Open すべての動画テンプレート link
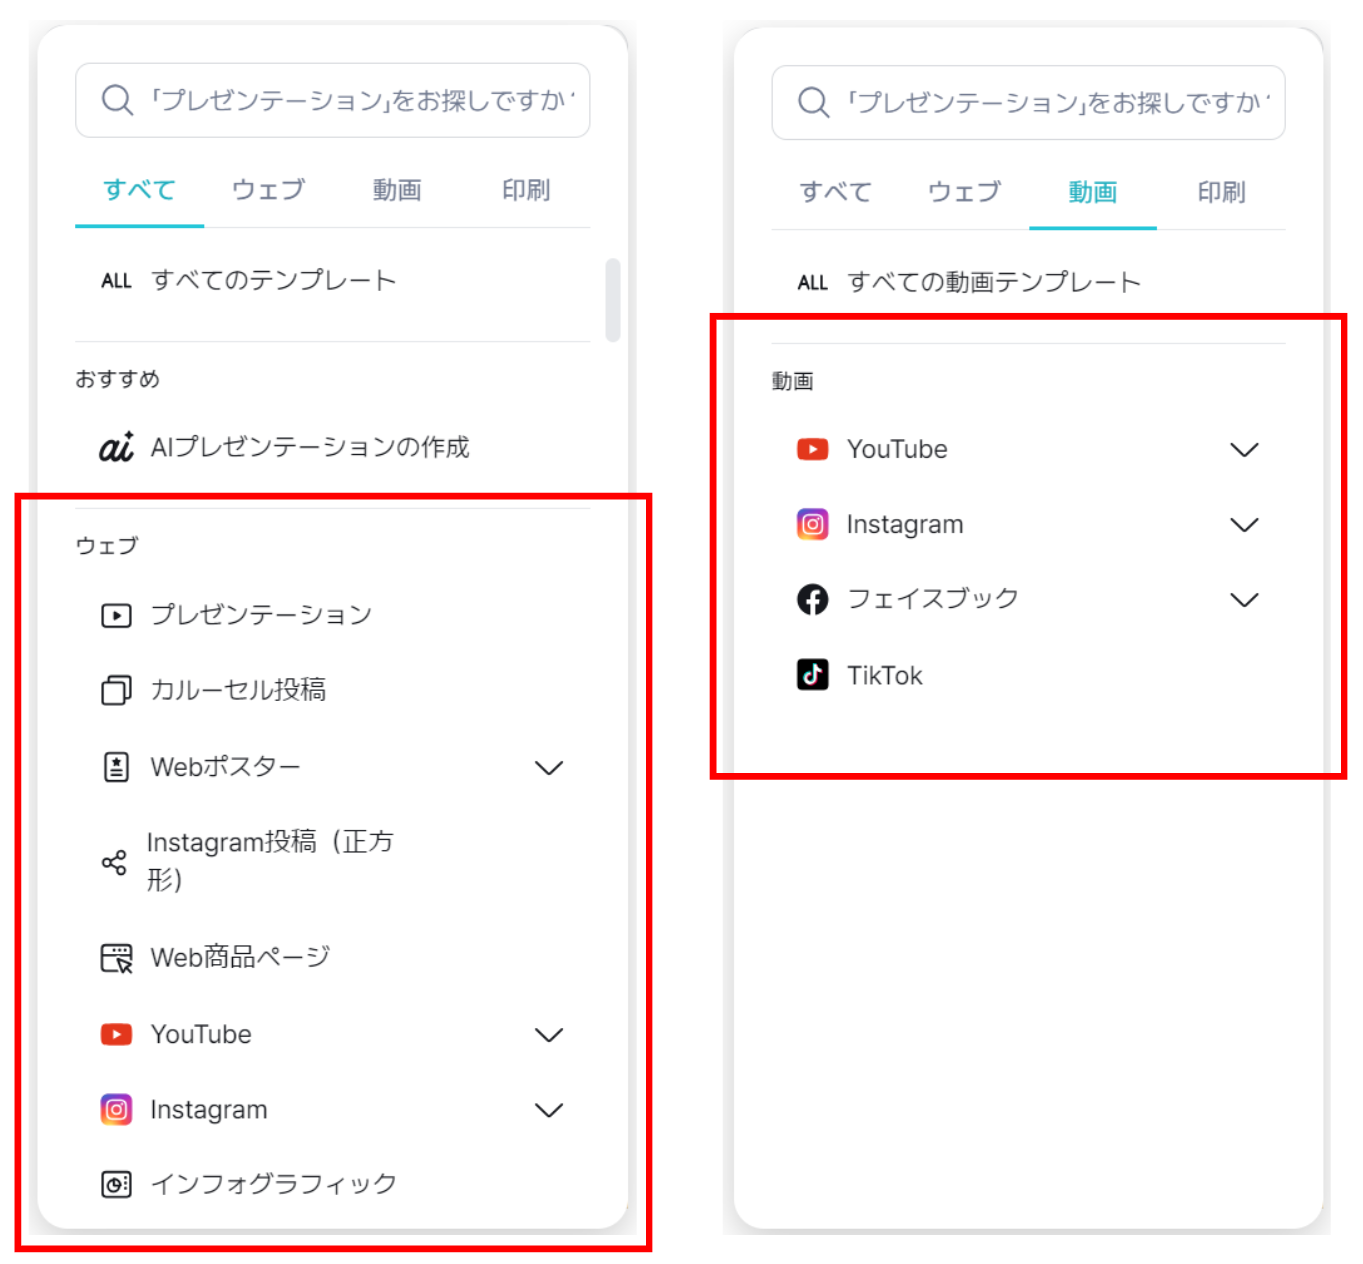This screenshot has height=1264, width=1363. coord(993,283)
